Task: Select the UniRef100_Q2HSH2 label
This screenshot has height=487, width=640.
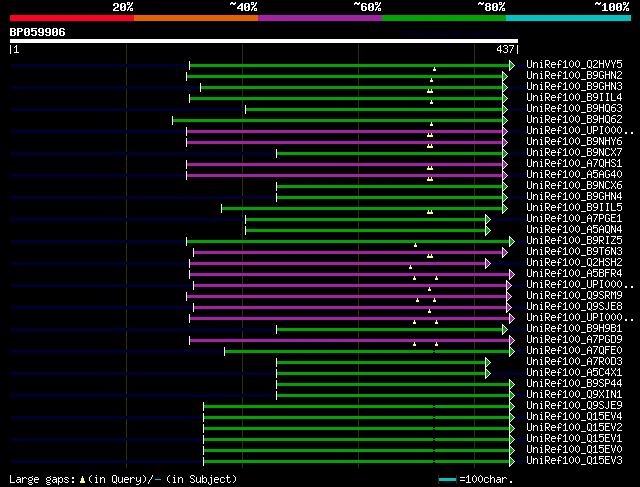Action: click(x=574, y=263)
